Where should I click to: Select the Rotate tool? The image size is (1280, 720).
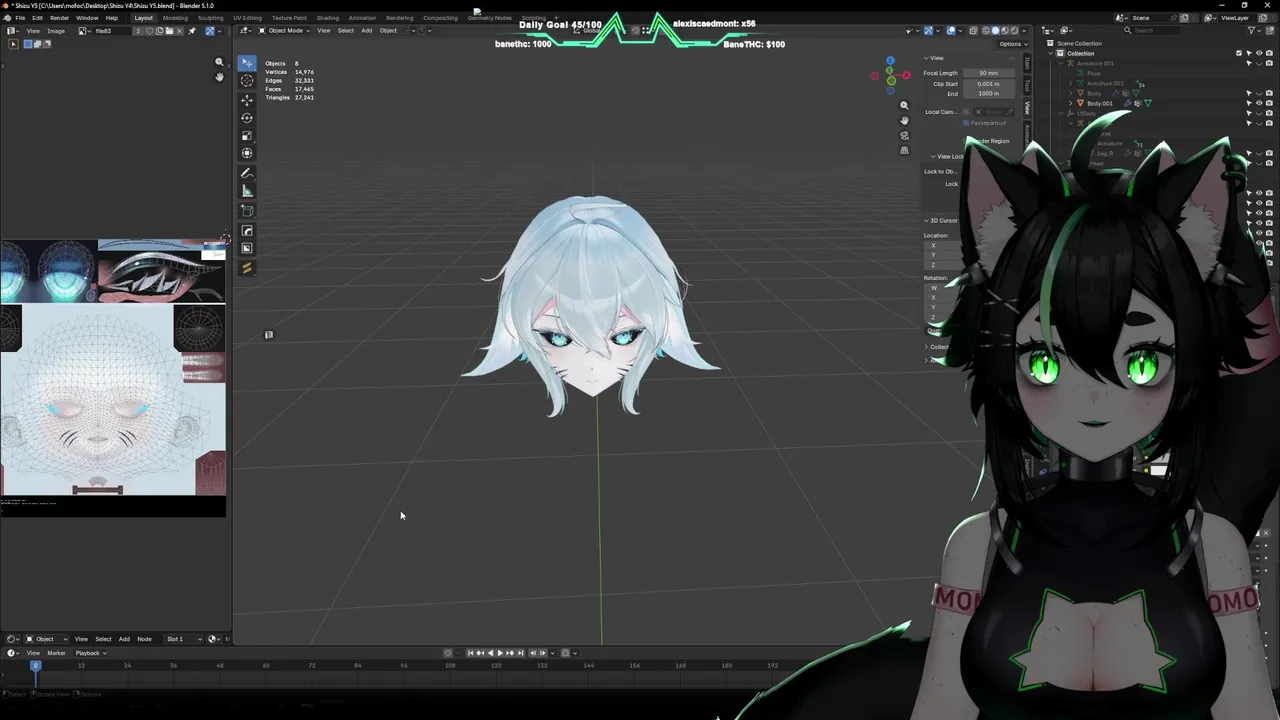coord(247,118)
